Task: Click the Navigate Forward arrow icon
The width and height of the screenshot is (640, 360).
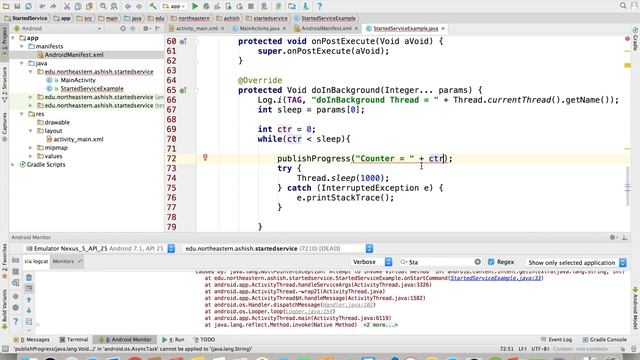Action: pyautogui.click(x=139, y=6)
